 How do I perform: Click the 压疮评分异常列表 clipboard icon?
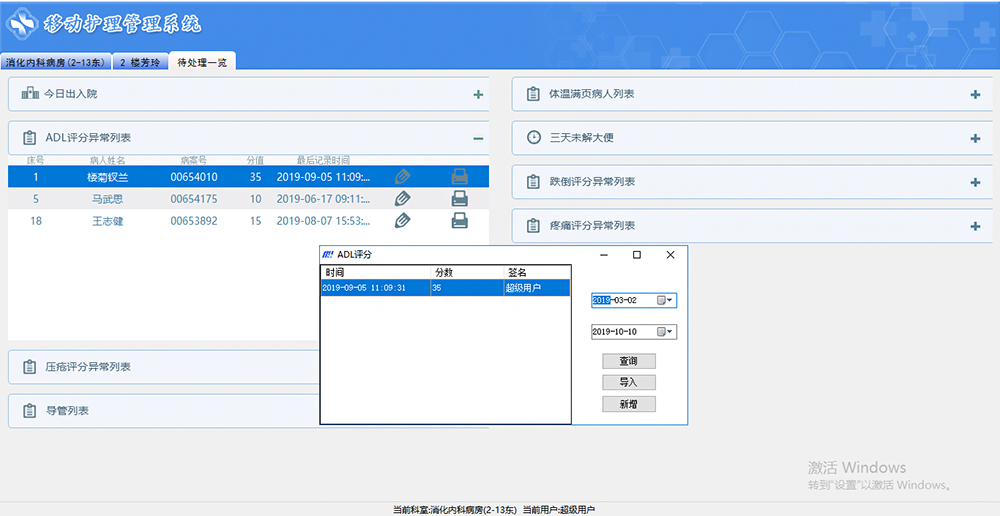[29, 367]
